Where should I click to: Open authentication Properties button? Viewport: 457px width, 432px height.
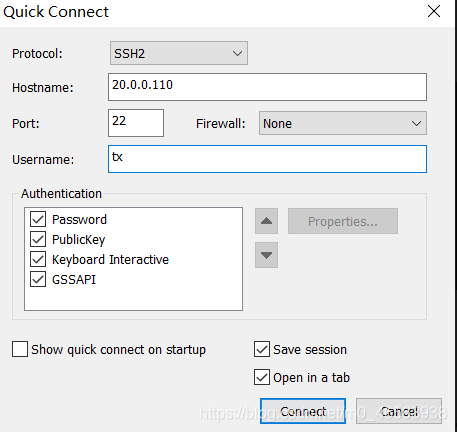(x=343, y=221)
